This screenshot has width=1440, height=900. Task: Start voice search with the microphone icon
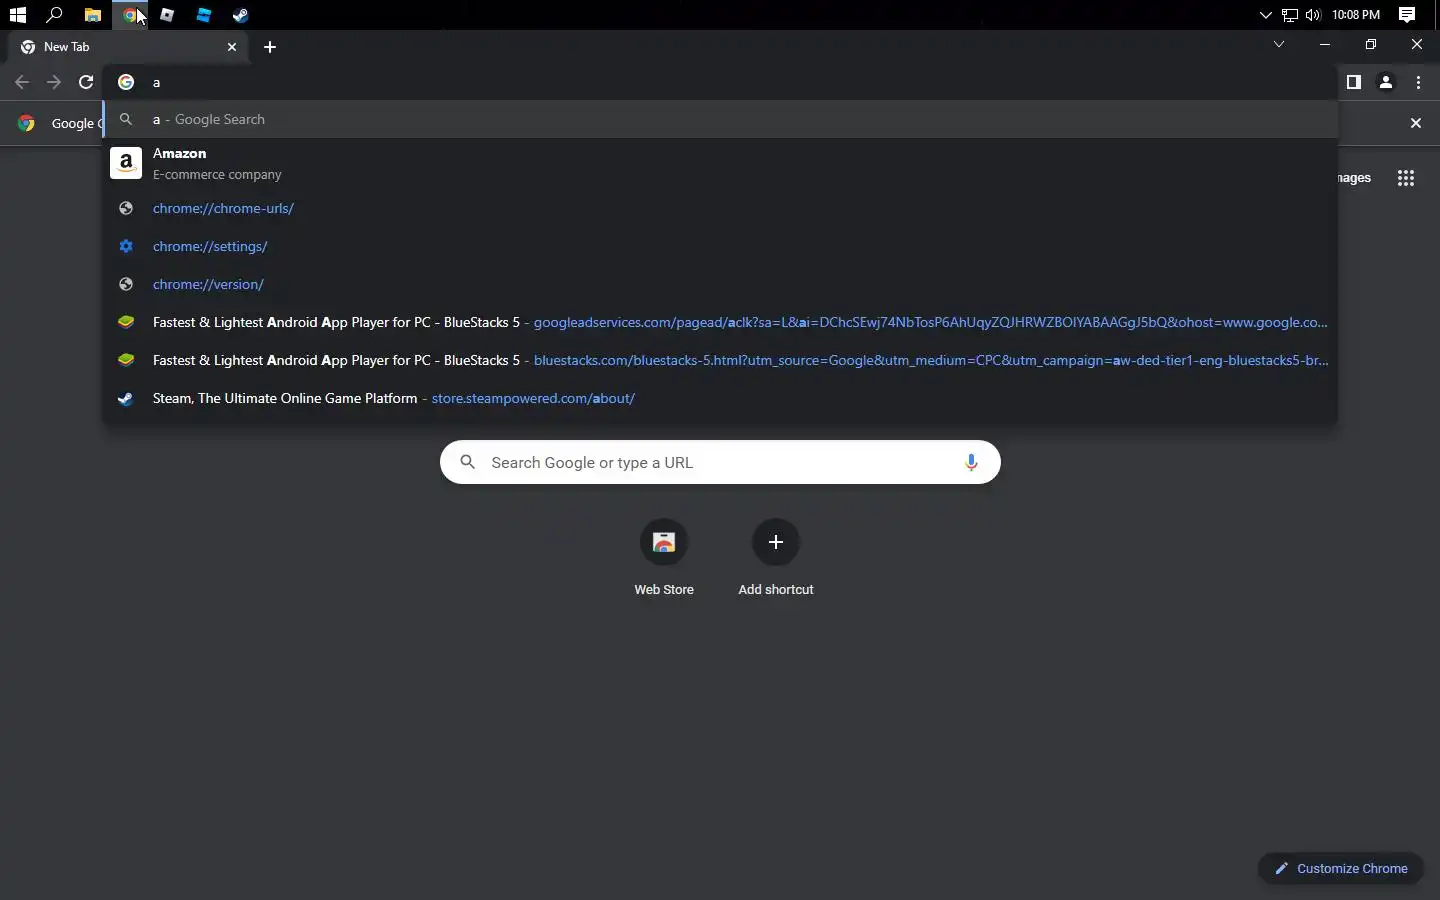(x=970, y=462)
